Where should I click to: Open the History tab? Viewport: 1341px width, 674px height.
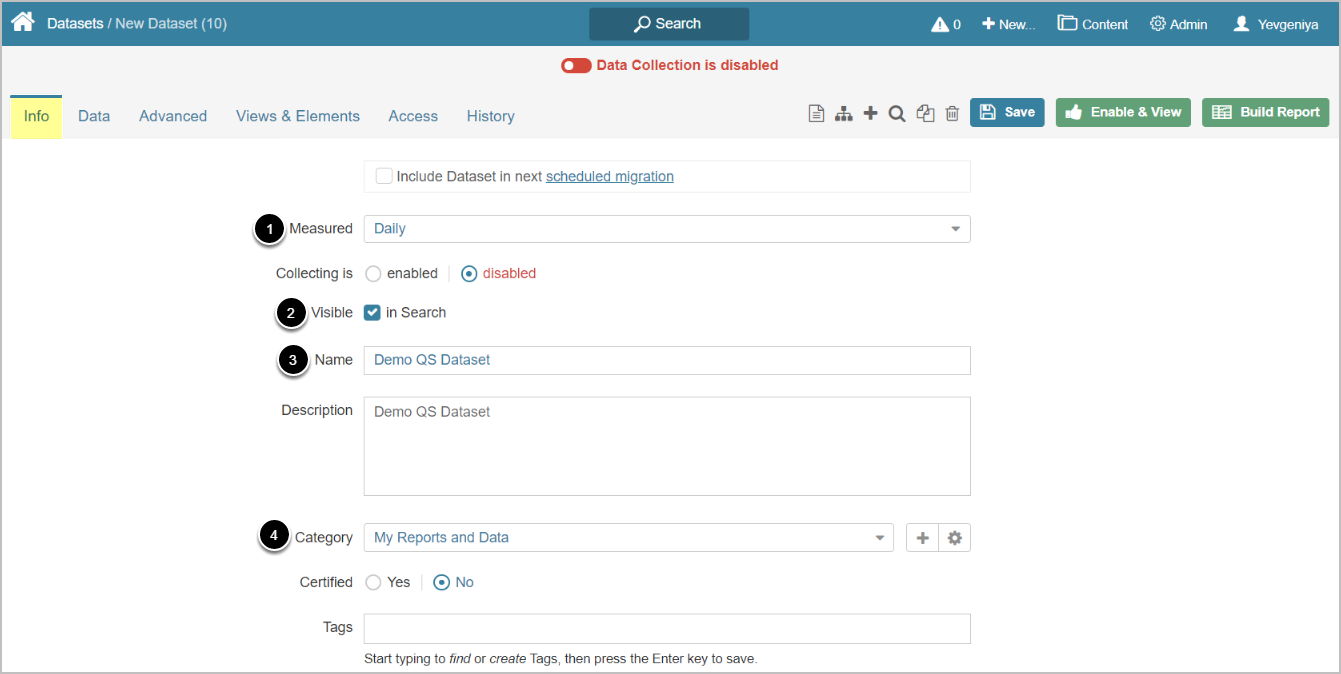(490, 117)
